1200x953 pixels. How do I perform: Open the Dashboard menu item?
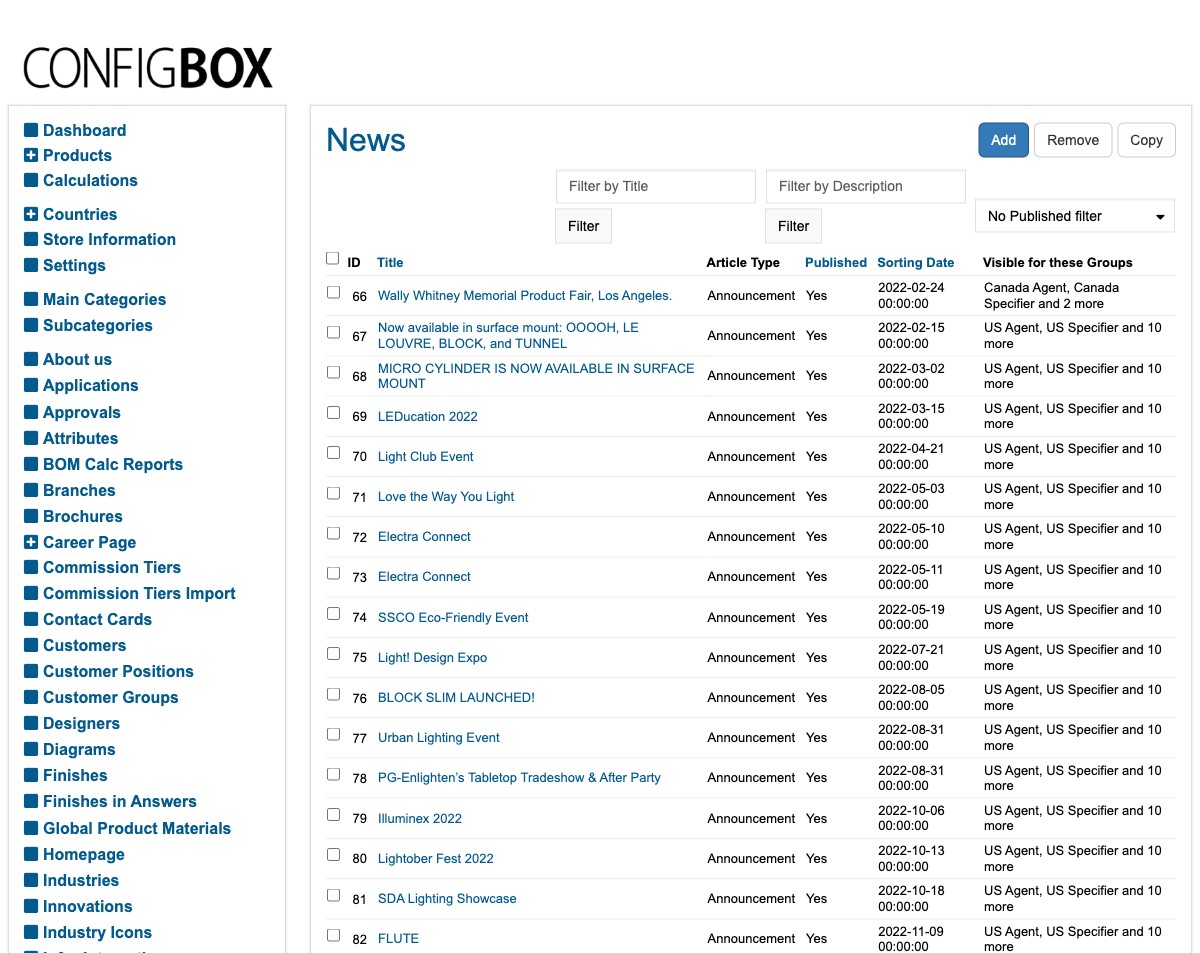[x=84, y=130]
